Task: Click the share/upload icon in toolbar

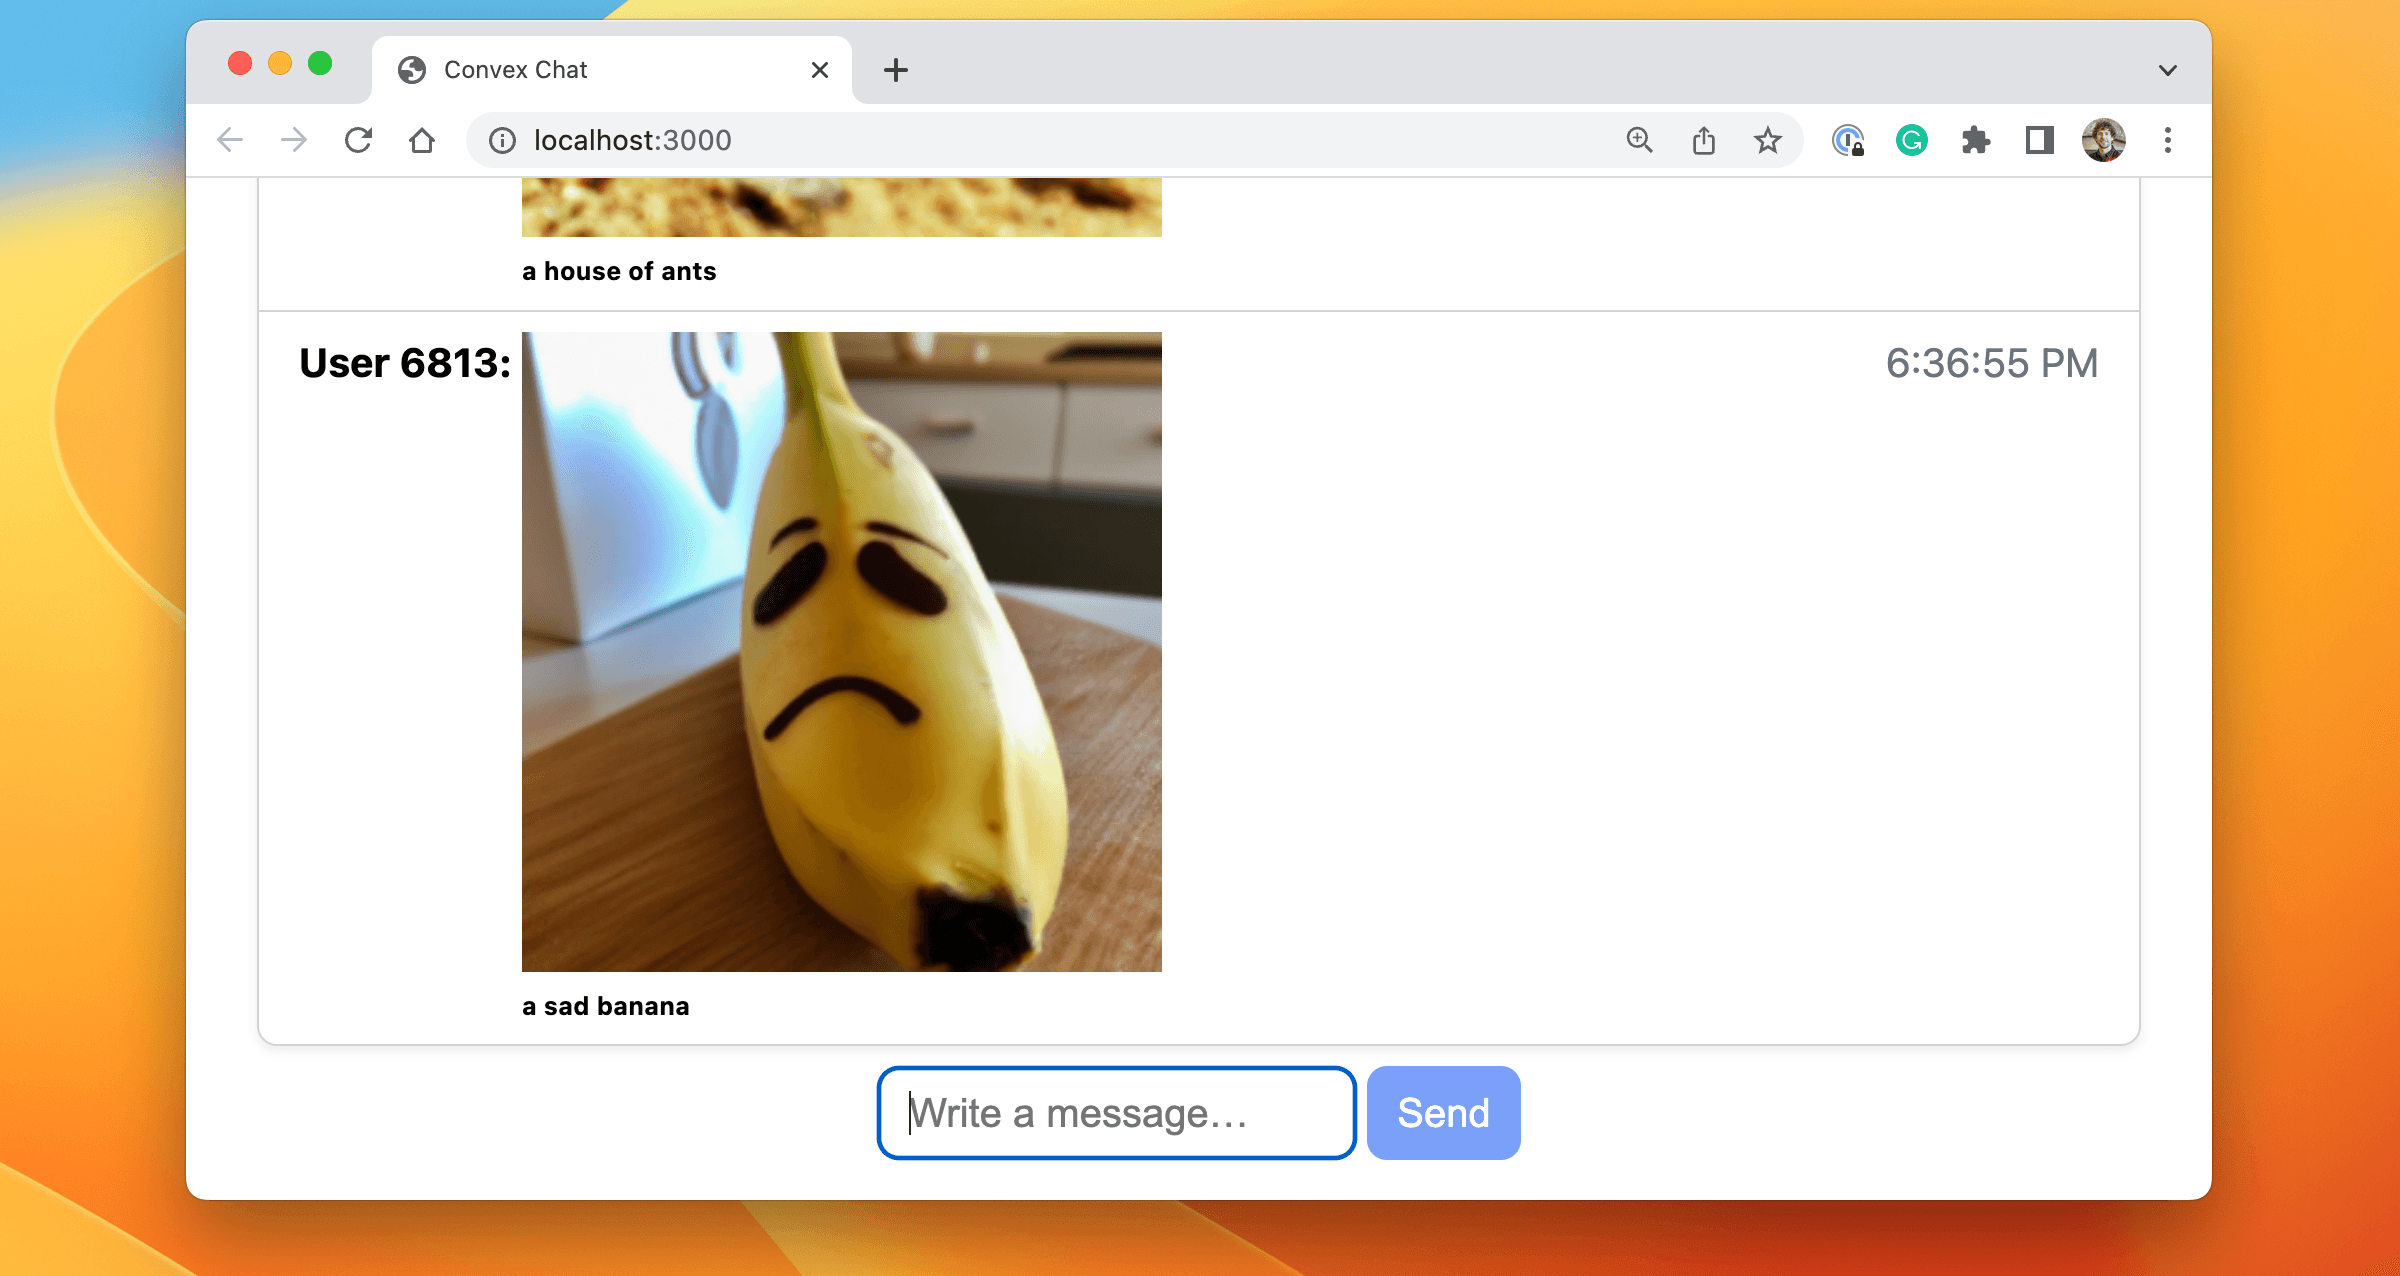Action: point(1703,140)
